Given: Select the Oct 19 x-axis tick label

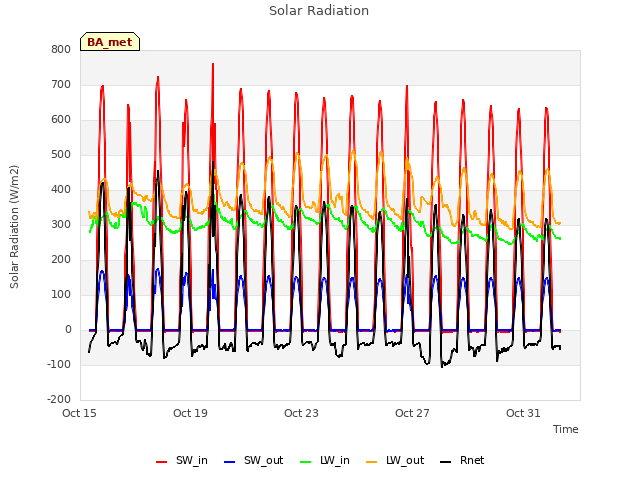Looking at the screenshot, I should click(x=190, y=413).
